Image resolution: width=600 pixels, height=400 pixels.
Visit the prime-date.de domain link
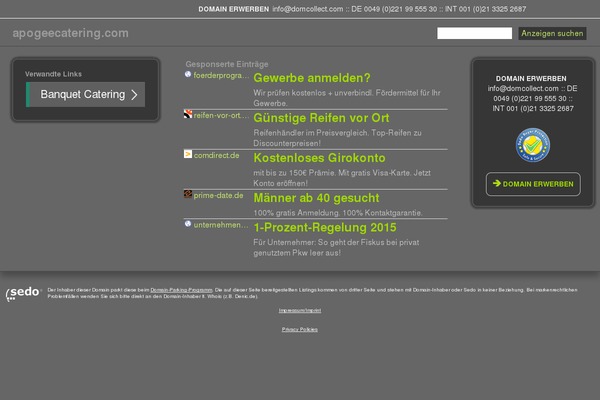coord(218,195)
